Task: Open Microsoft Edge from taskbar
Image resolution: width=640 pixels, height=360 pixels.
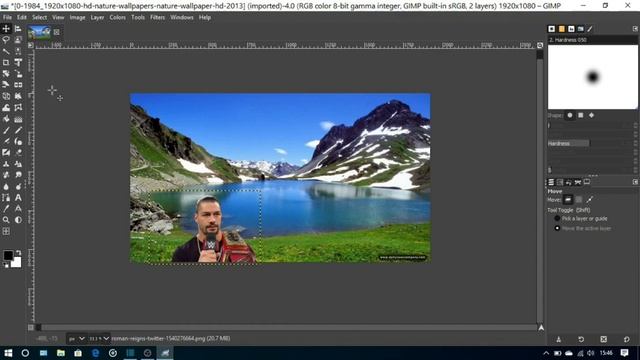Action: (96, 353)
